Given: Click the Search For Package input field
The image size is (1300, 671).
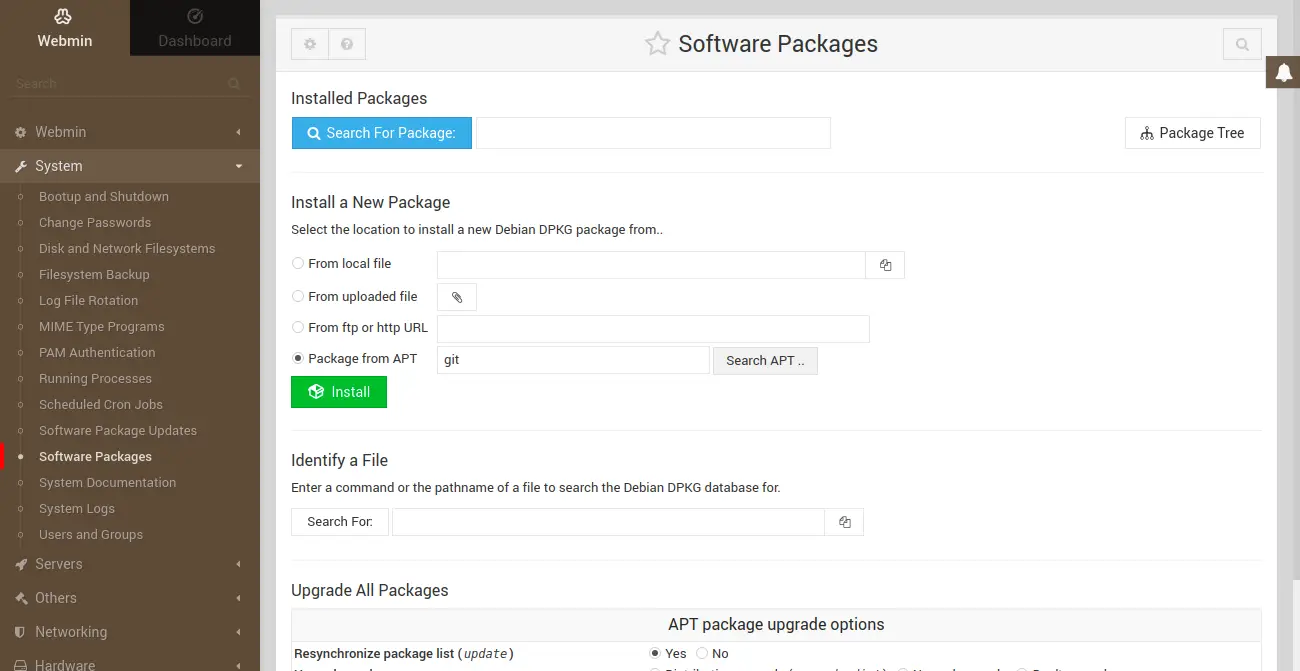Looking at the screenshot, I should (x=653, y=133).
